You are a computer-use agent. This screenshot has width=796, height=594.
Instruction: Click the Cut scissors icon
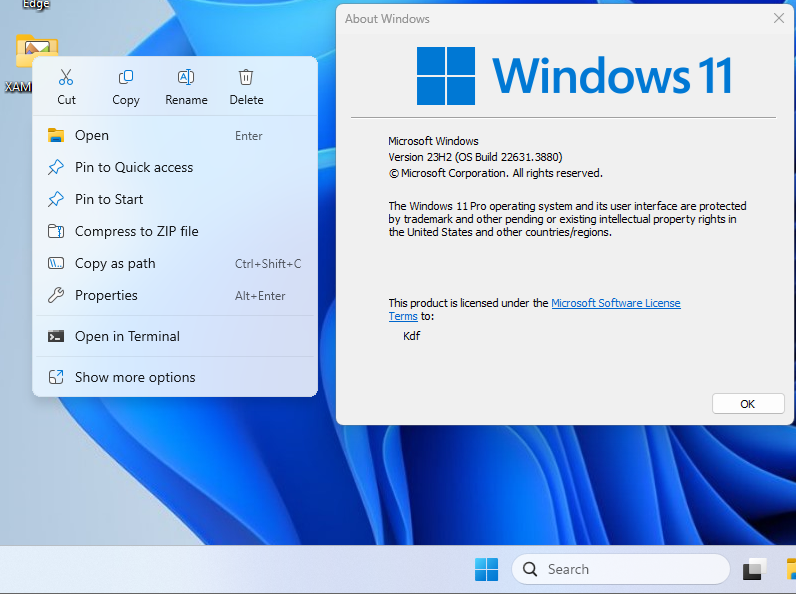tap(66, 77)
